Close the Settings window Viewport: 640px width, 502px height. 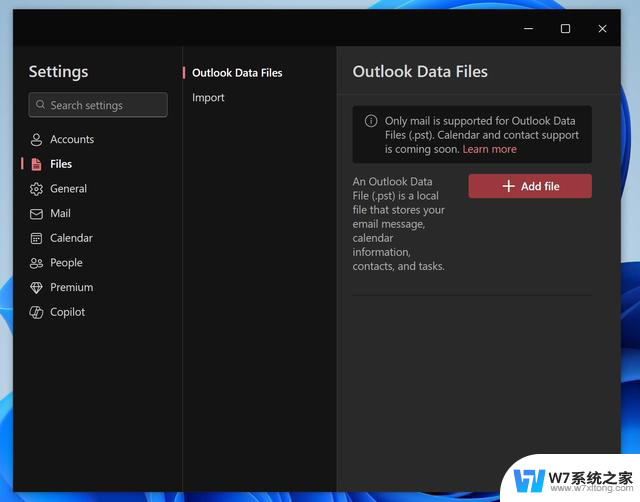click(x=602, y=29)
